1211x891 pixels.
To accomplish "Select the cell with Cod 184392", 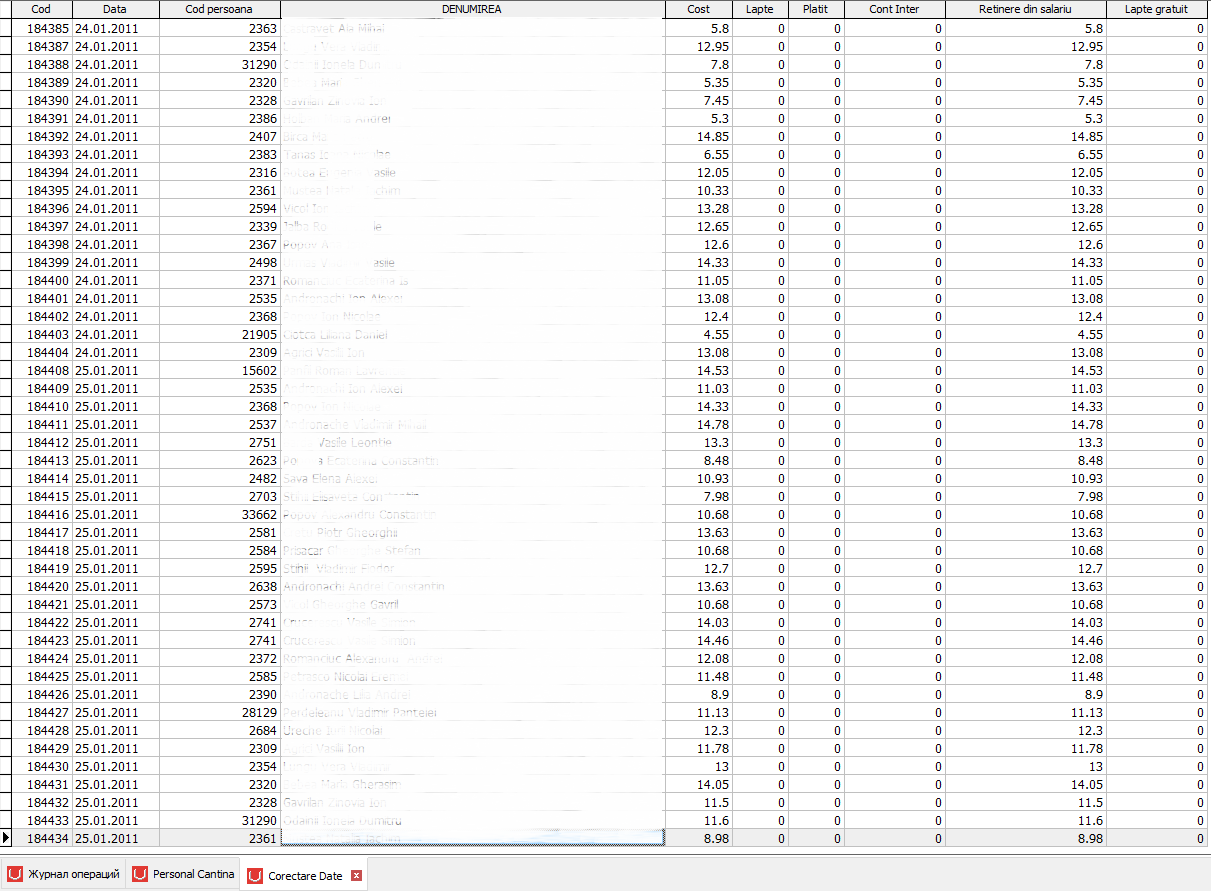I will coord(41,137).
